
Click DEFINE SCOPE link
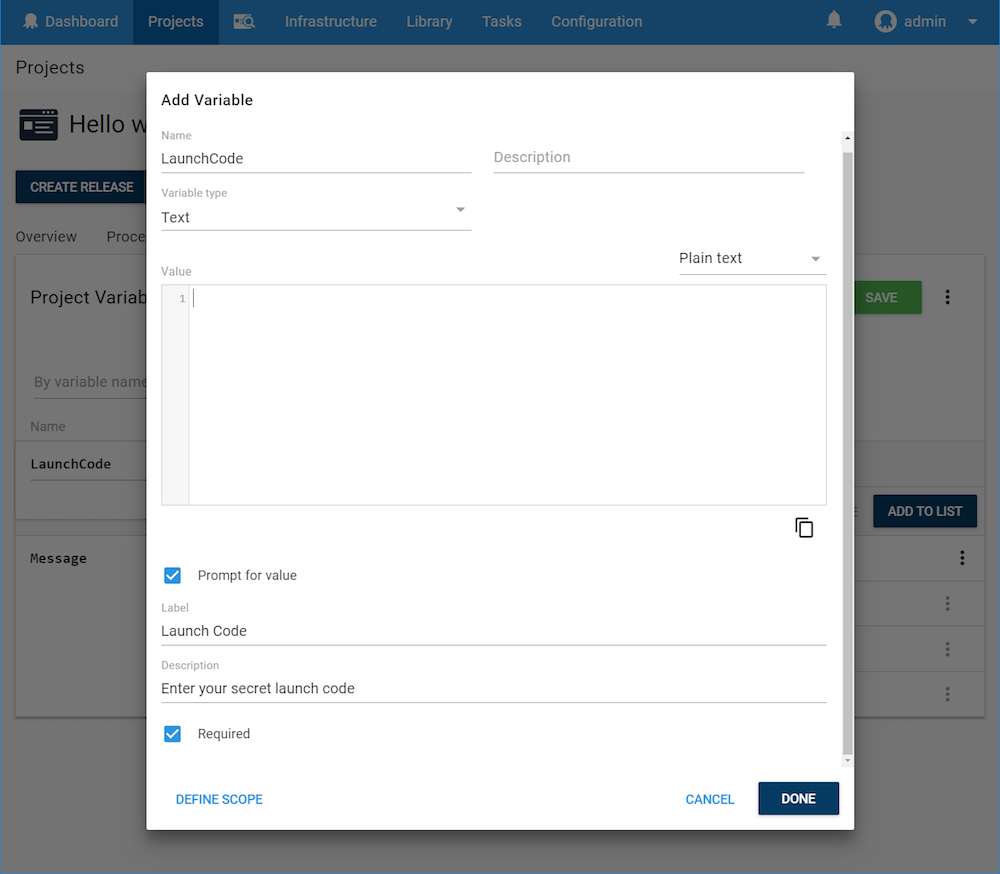coord(219,799)
